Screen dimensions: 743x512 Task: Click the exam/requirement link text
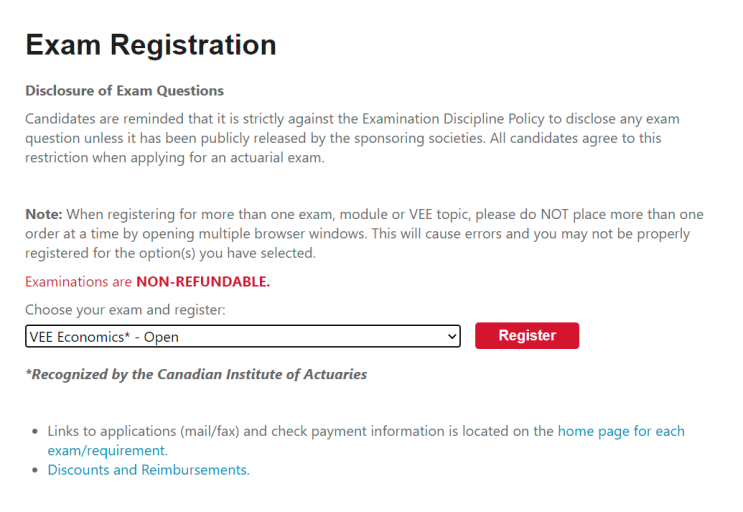coord(106,450)
